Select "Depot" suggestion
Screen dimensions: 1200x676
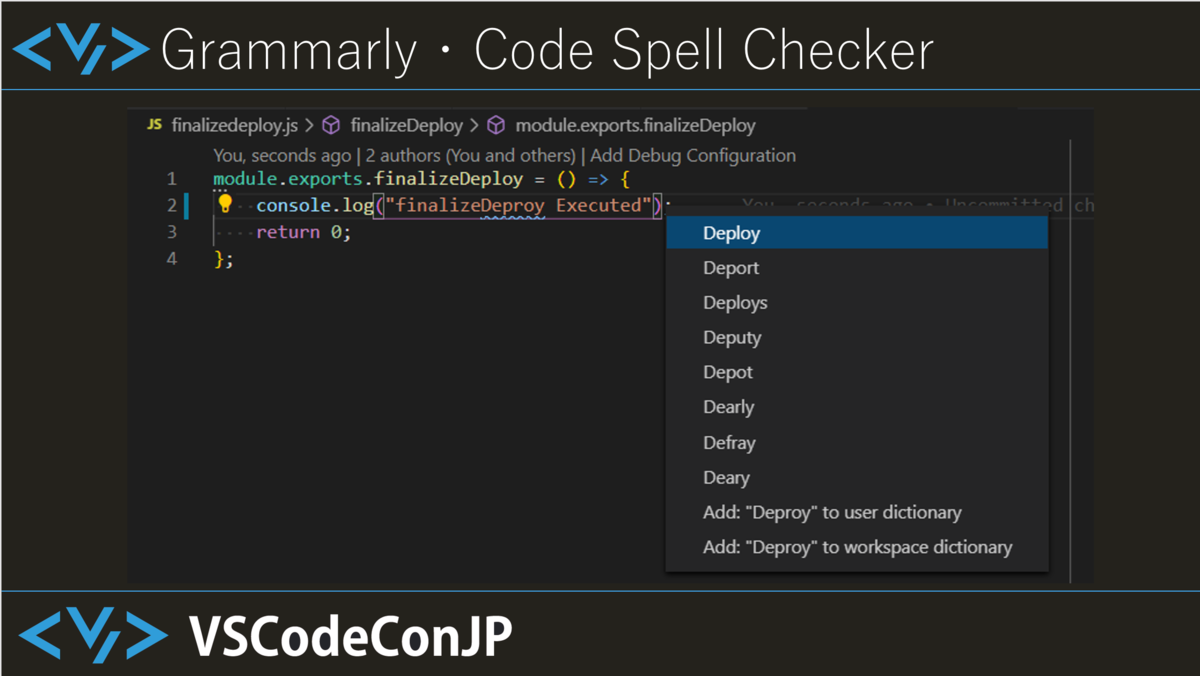(x=857, y=373)
